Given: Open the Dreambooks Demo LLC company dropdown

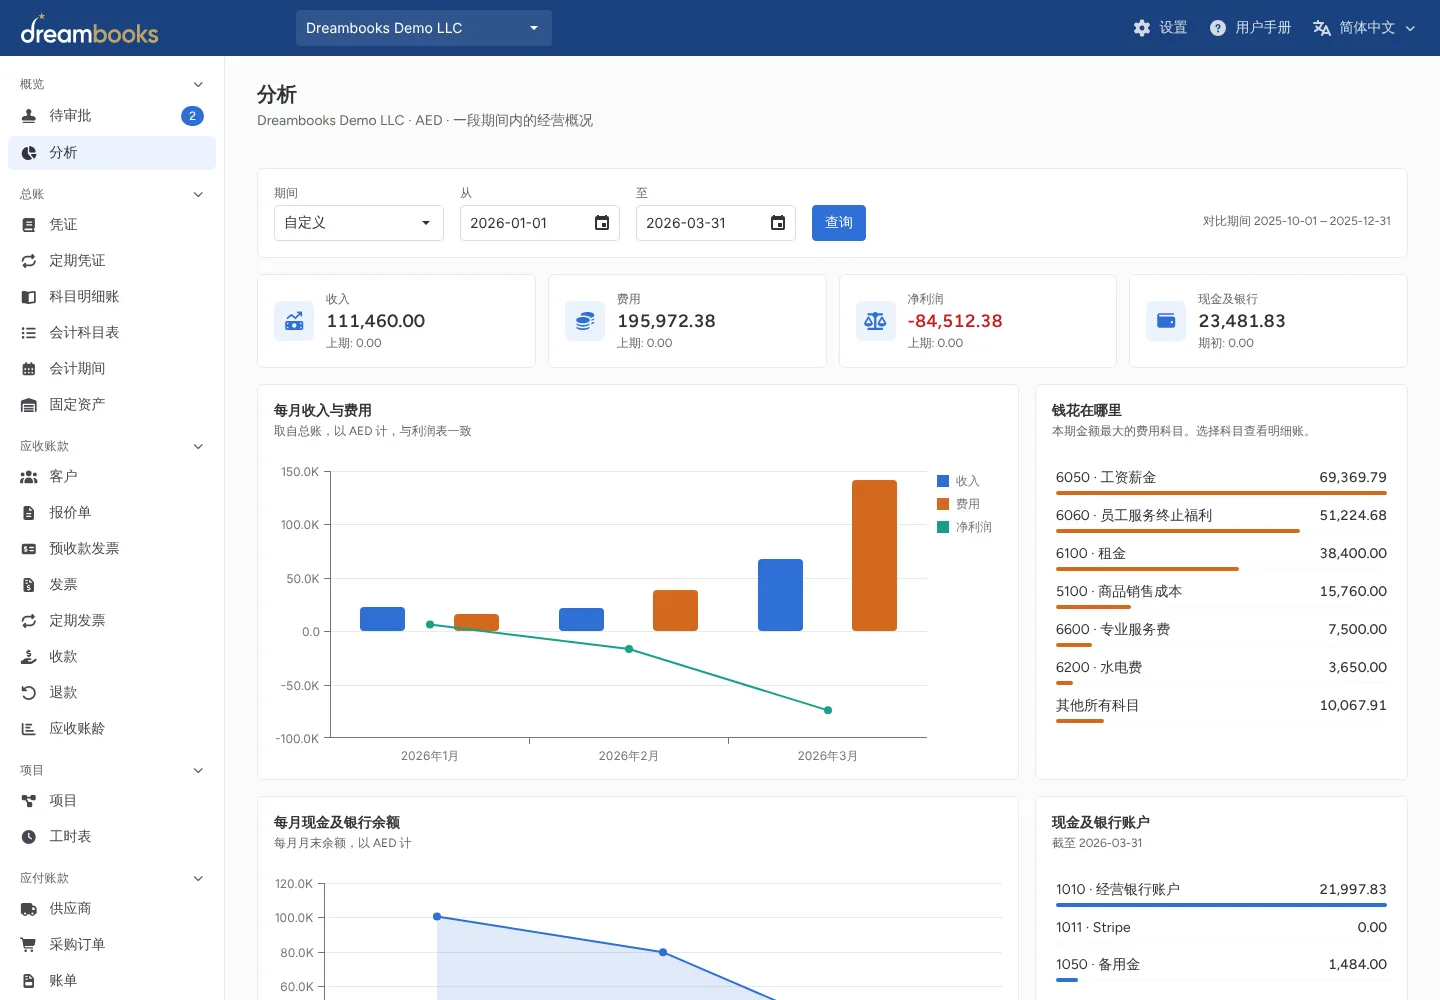Looking at the screenshot, I should 424,28.
